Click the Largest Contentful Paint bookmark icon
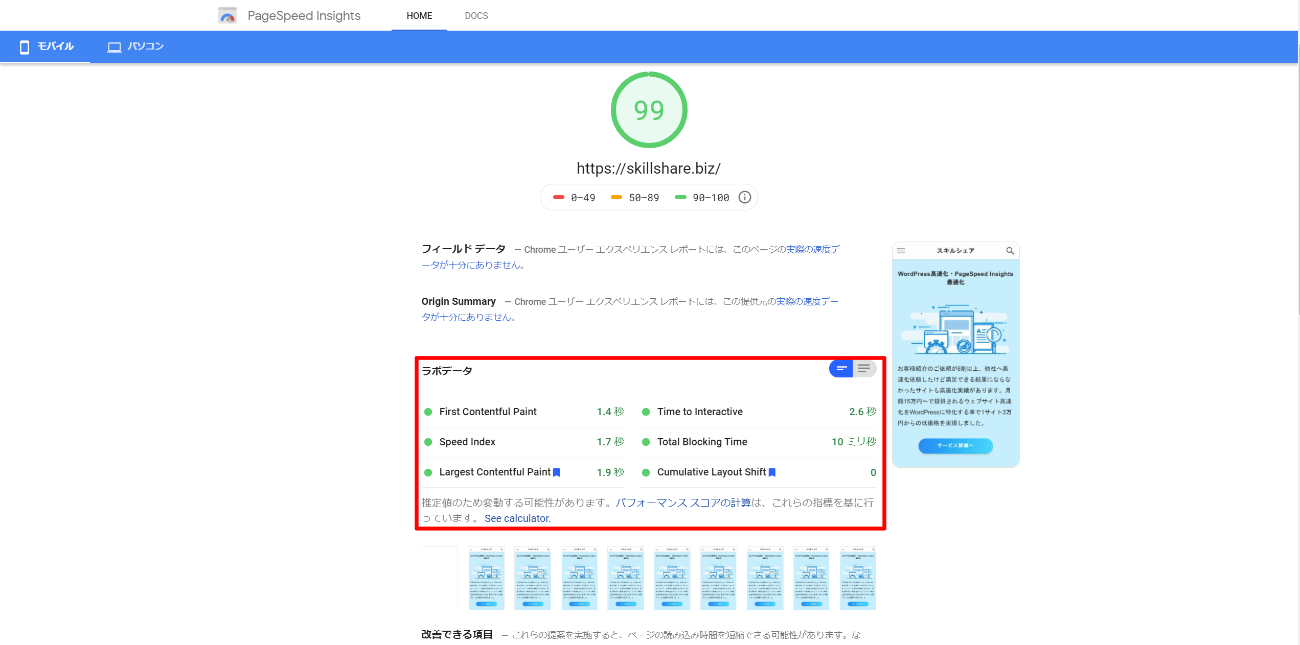 point(556,472)
